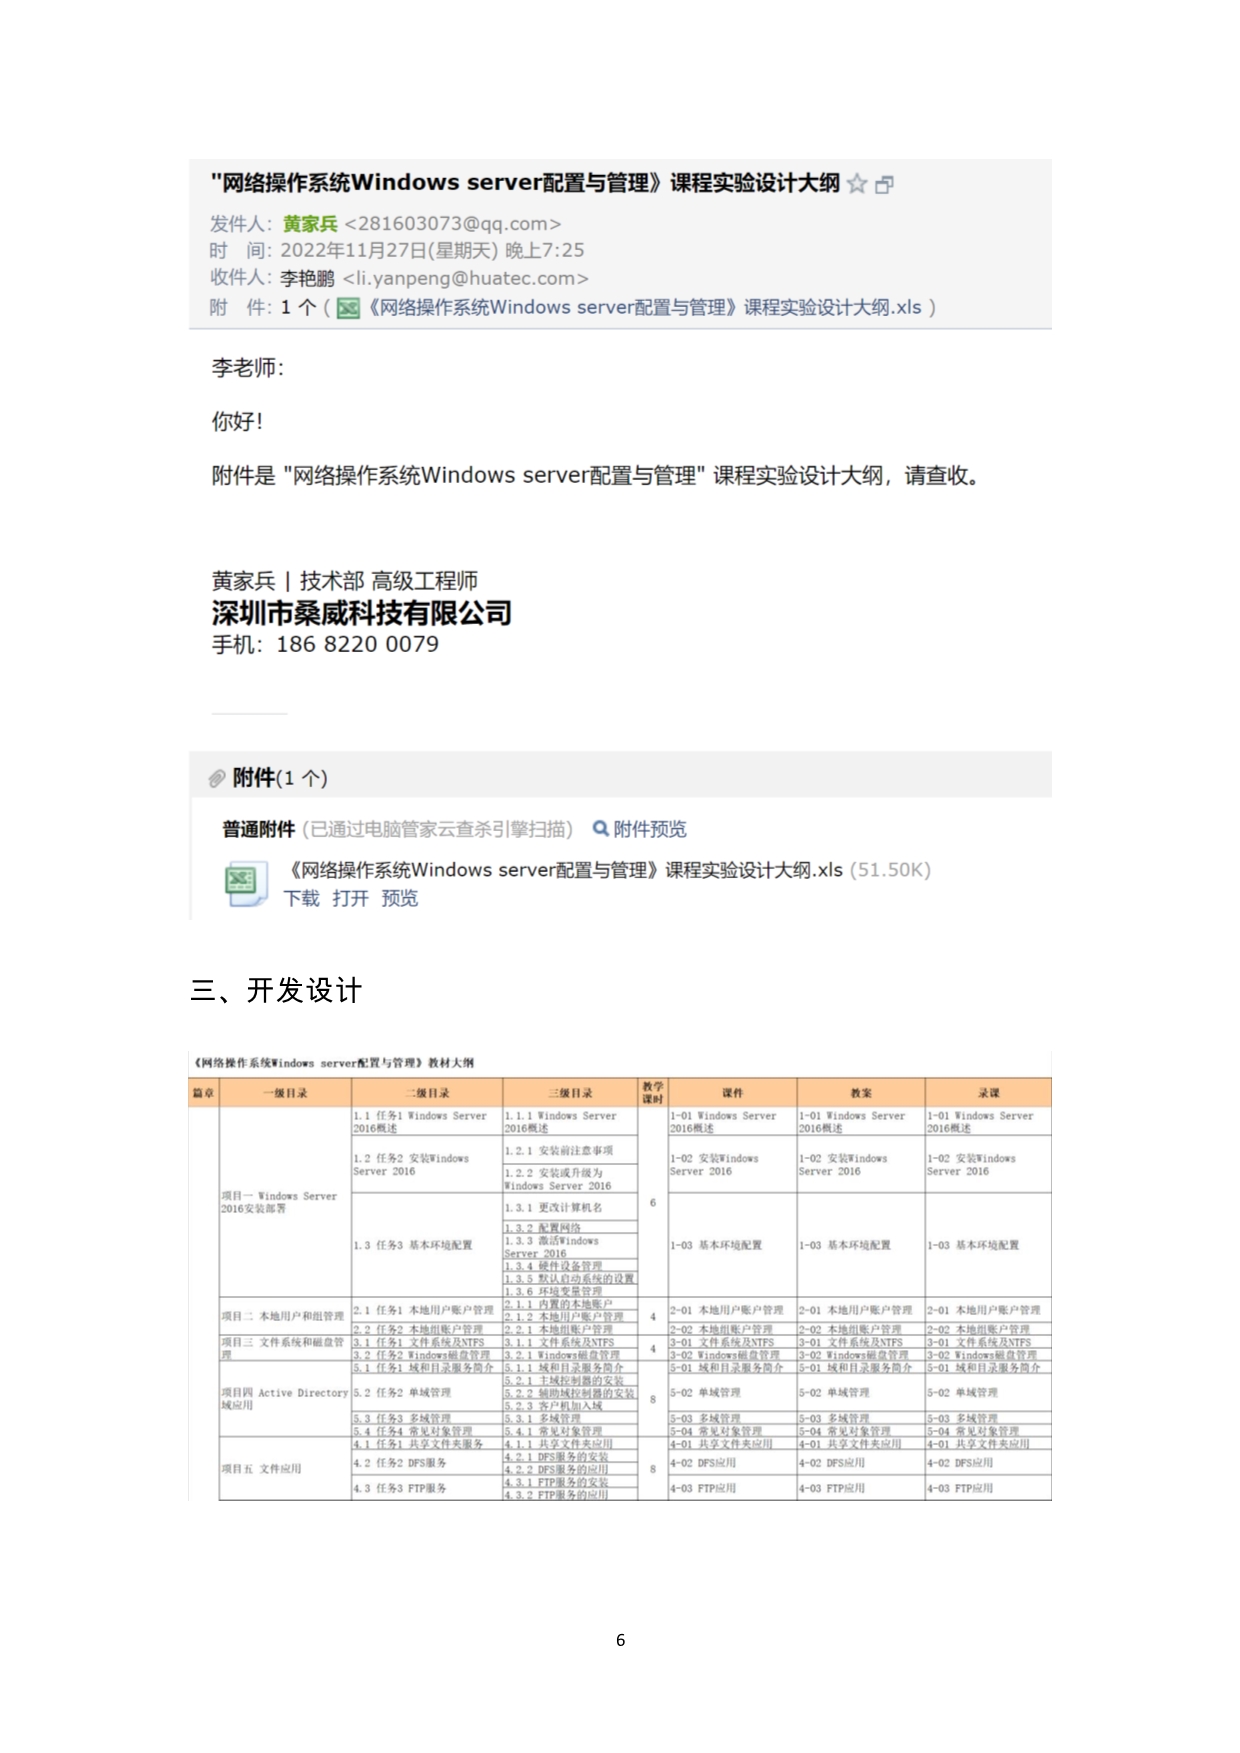Click the signature line 技术部 高级工程师
The height and width of the screenshot is (1753, 1240).
coord(389,581)
